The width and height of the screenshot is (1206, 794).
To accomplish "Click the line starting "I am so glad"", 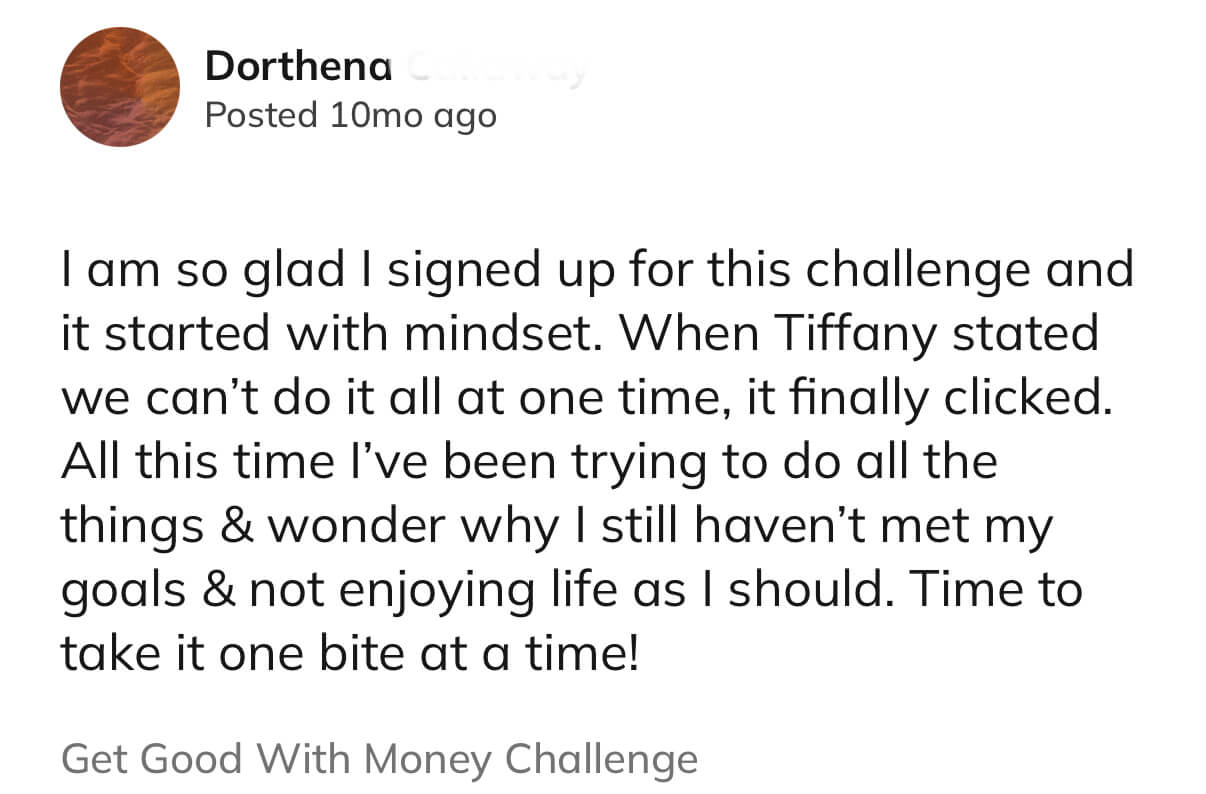I will [597, 271].
